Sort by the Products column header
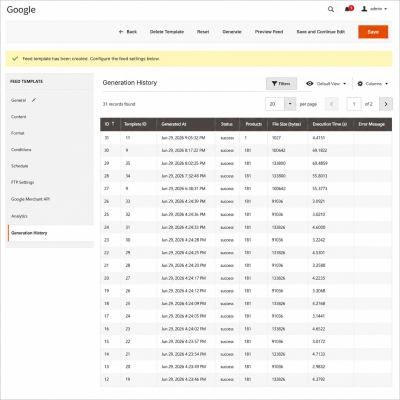Screen dimensions: 400x400 point(254,124)
